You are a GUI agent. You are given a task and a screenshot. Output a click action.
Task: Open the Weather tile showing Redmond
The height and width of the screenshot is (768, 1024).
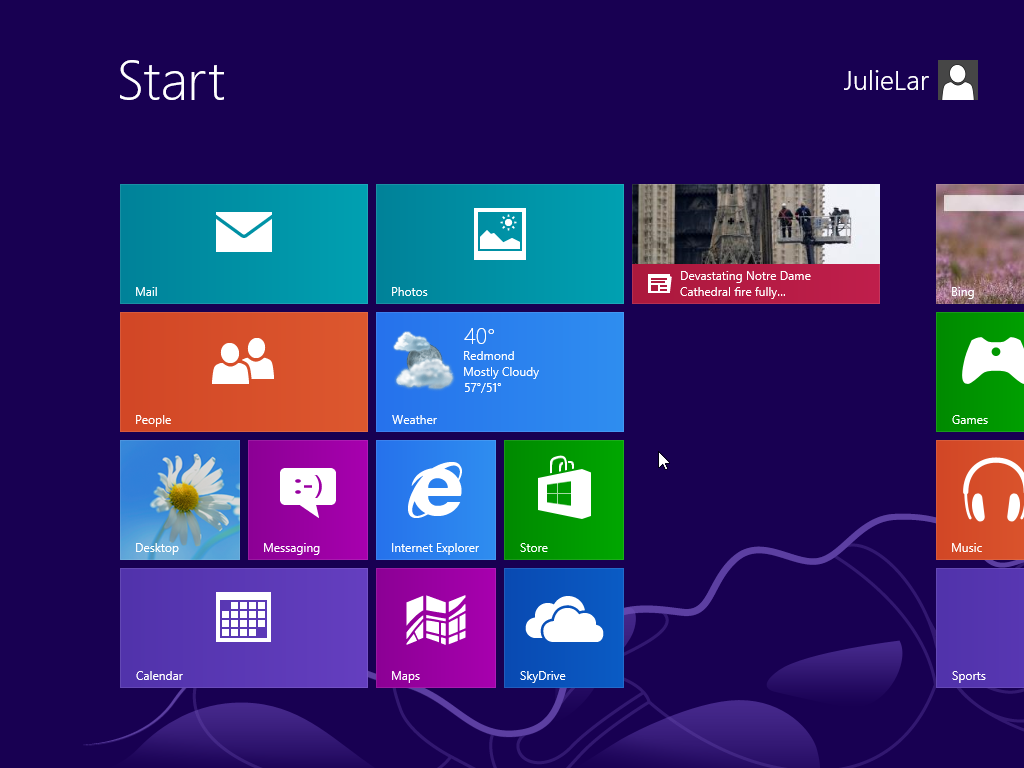tap(500, 372)
